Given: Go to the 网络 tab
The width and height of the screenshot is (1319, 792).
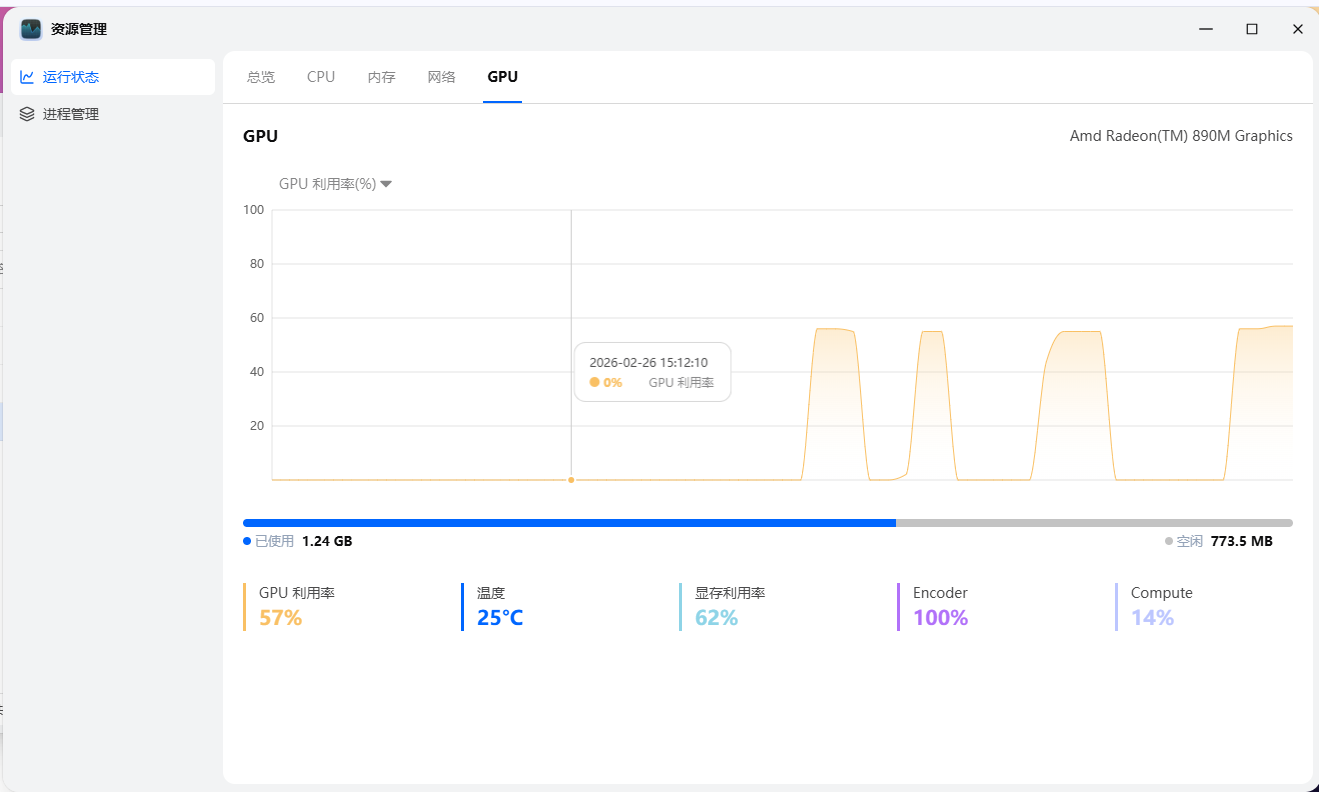Looking at the screenshot, I should [441, 77].
